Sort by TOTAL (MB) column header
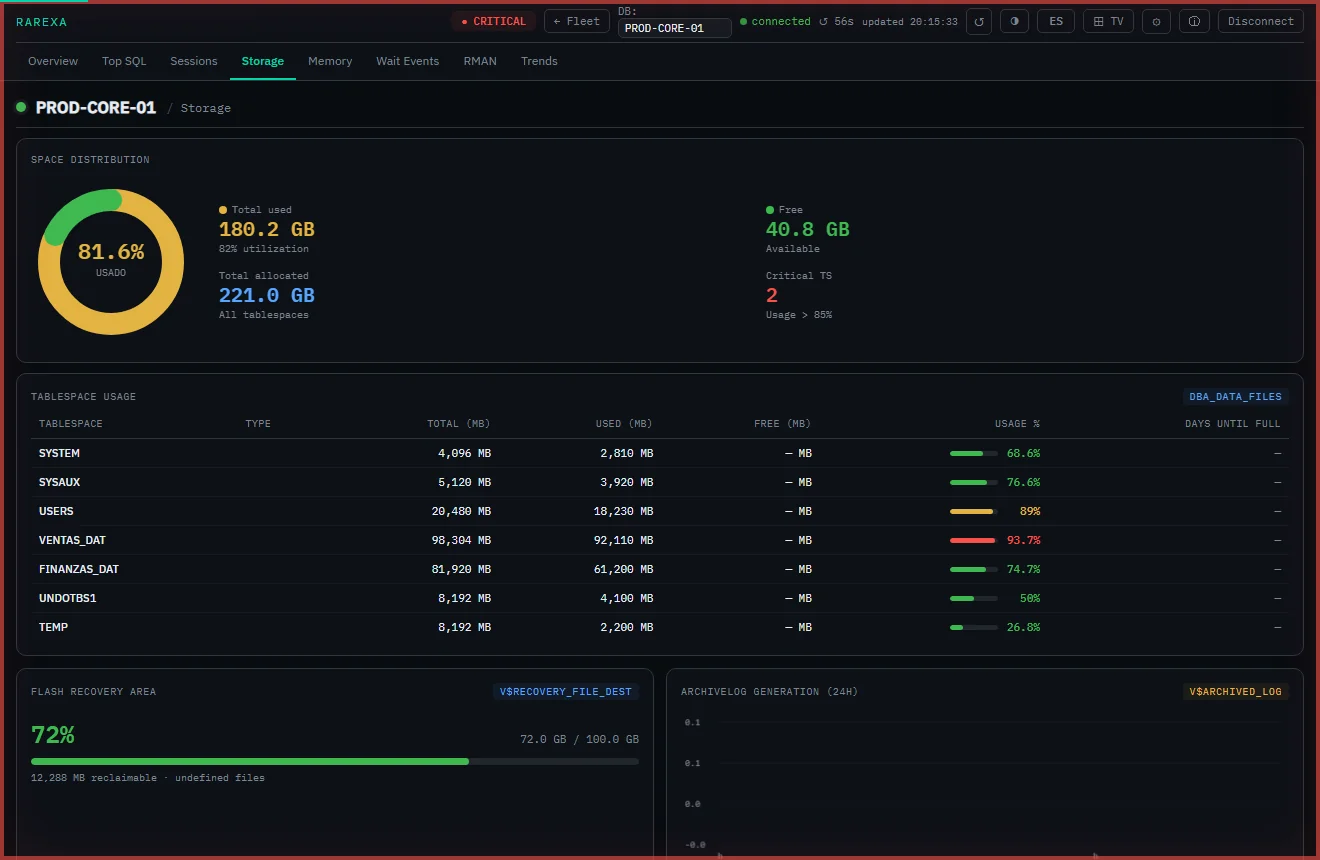This screenshot has width=1320, height=860. click(x=459, y=424)
